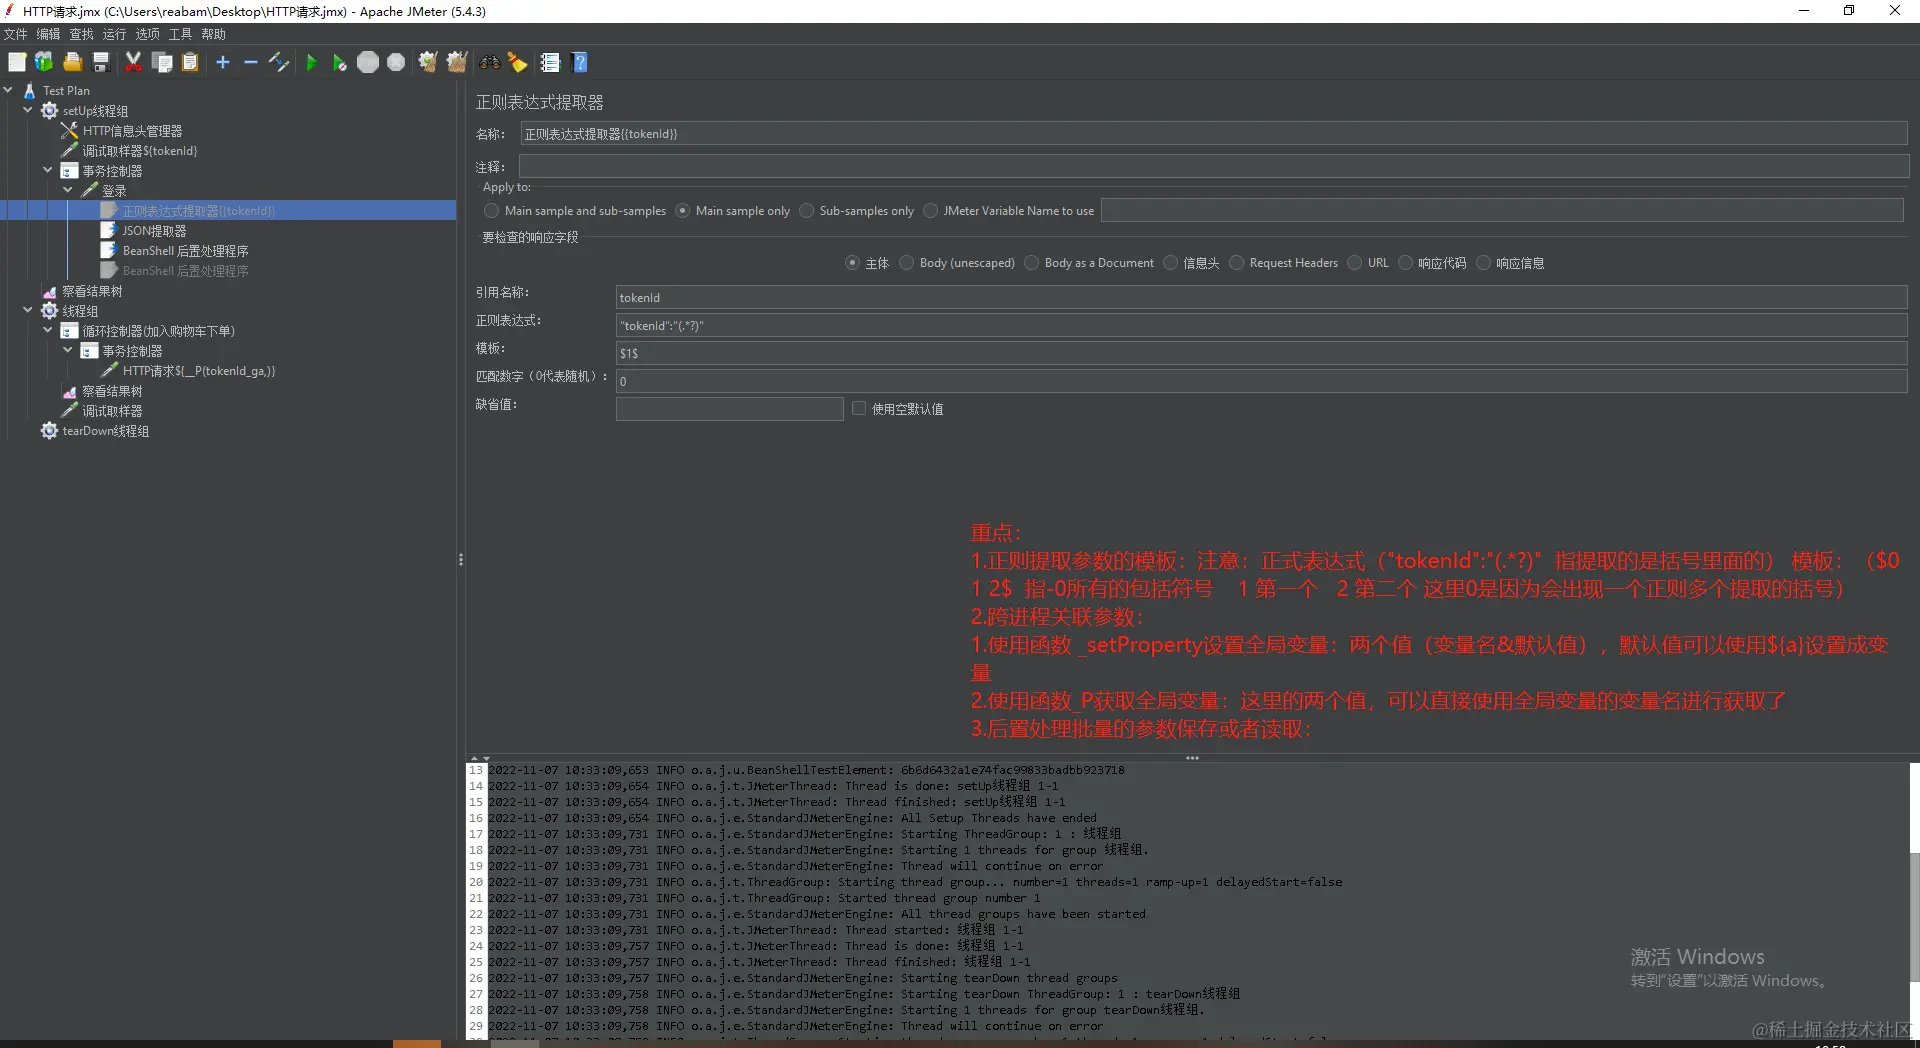Collapse the Test Plan tree node
The image size is (1920, 1048).
pos(8,90)
